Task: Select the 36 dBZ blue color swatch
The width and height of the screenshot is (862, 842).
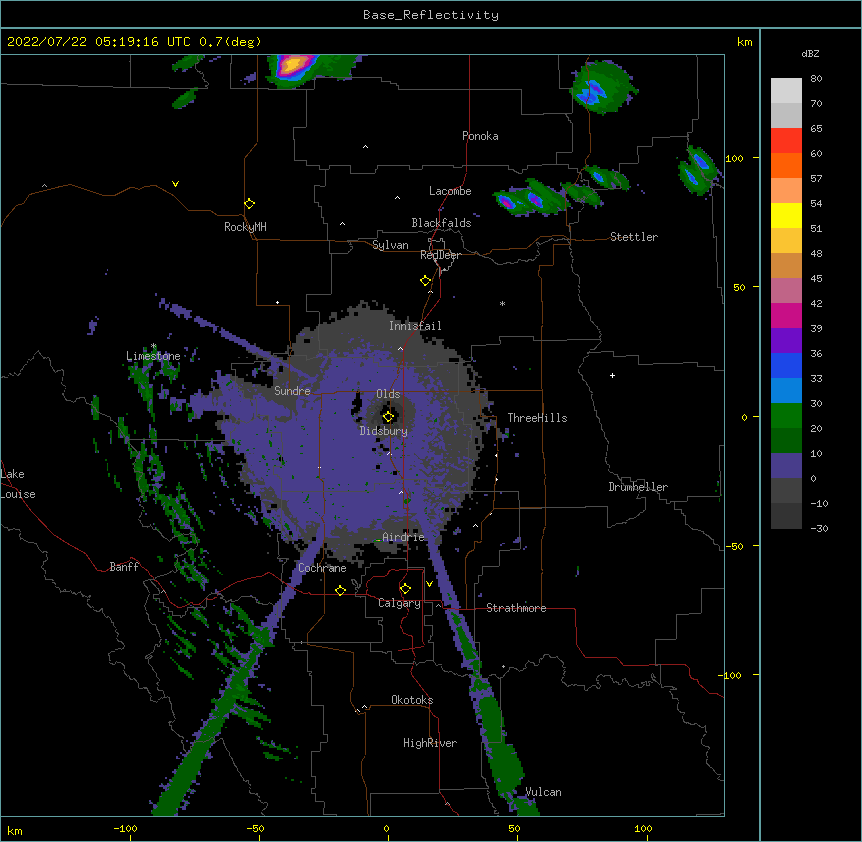Action: pyautogui.click(x=786, y=365)
